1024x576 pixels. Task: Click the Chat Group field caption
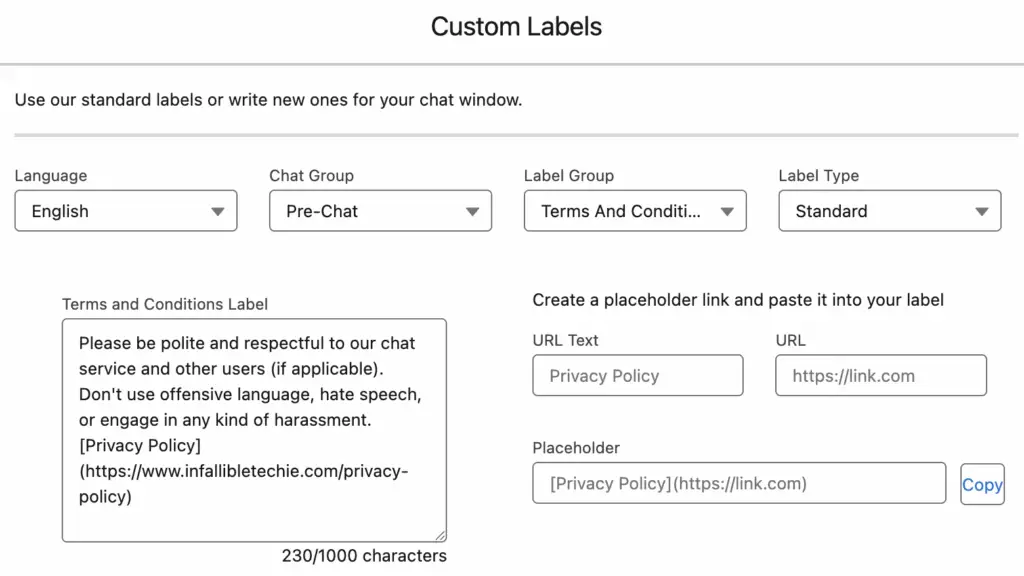point(312,176)
